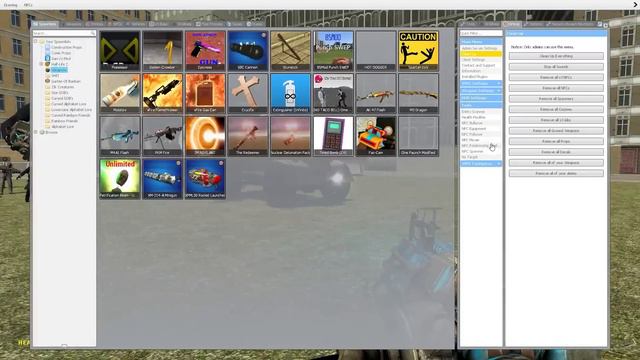Click the Stop all Sounds button

[556, 67]
